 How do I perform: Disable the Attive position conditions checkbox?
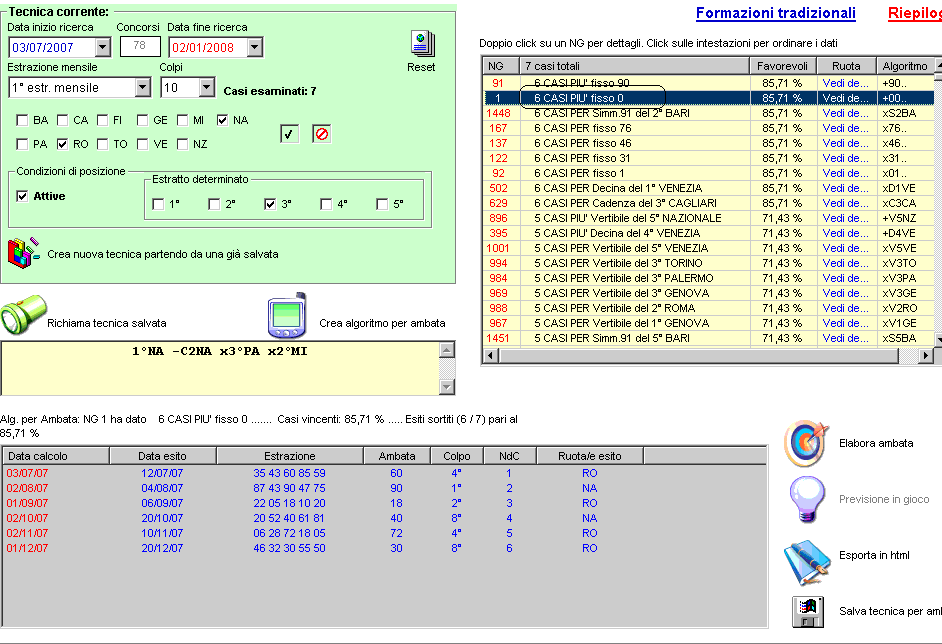[22, 196]
